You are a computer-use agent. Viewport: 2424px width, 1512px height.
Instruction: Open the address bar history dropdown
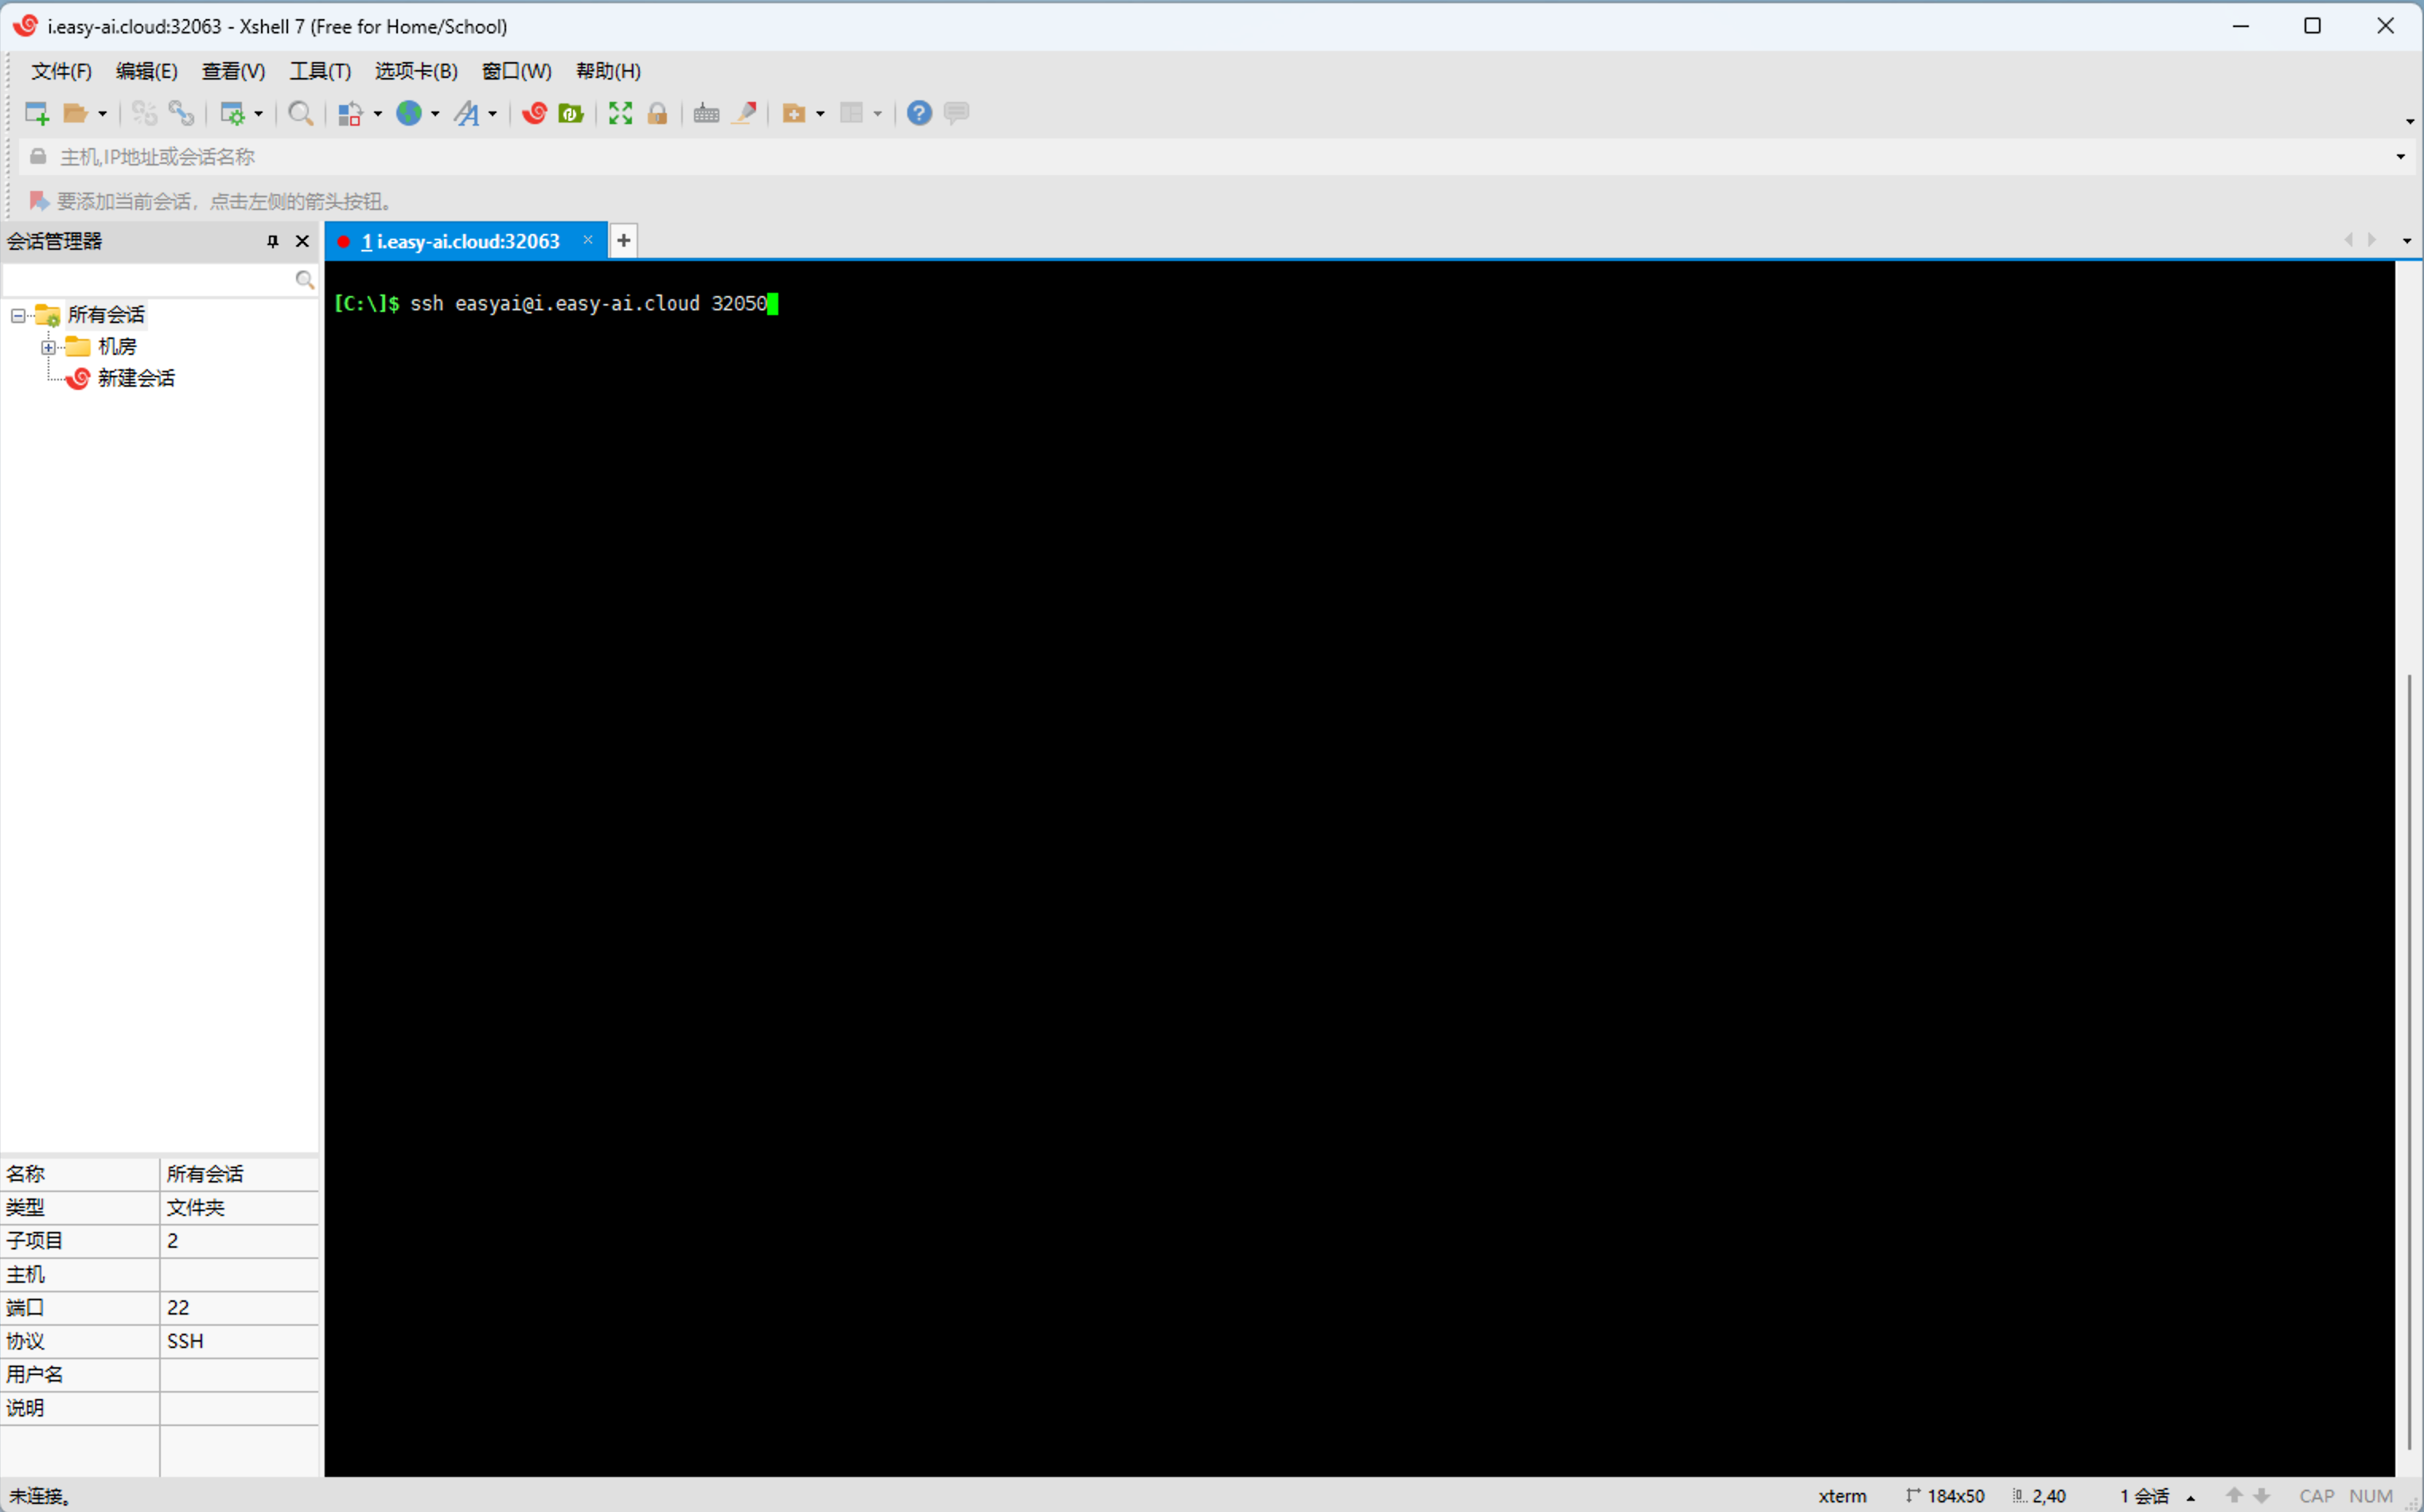tap(2400, 157)
